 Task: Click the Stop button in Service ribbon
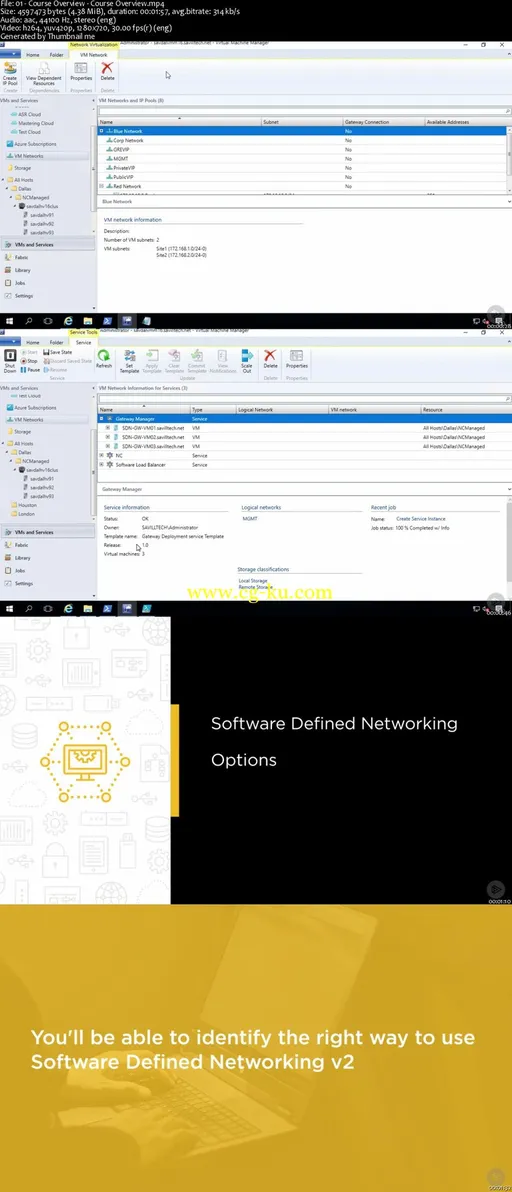31,361
